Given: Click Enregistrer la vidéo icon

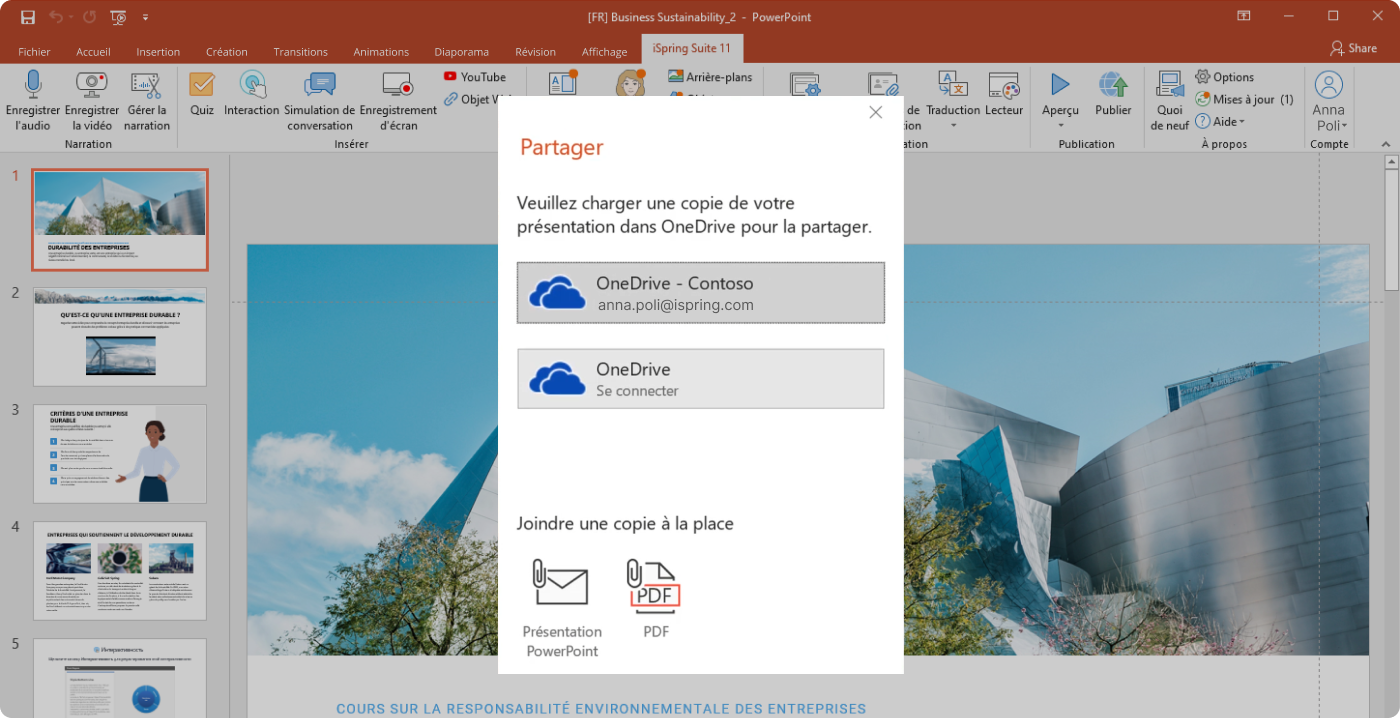Looking at the screenshot, I should (x=92, y=100).
